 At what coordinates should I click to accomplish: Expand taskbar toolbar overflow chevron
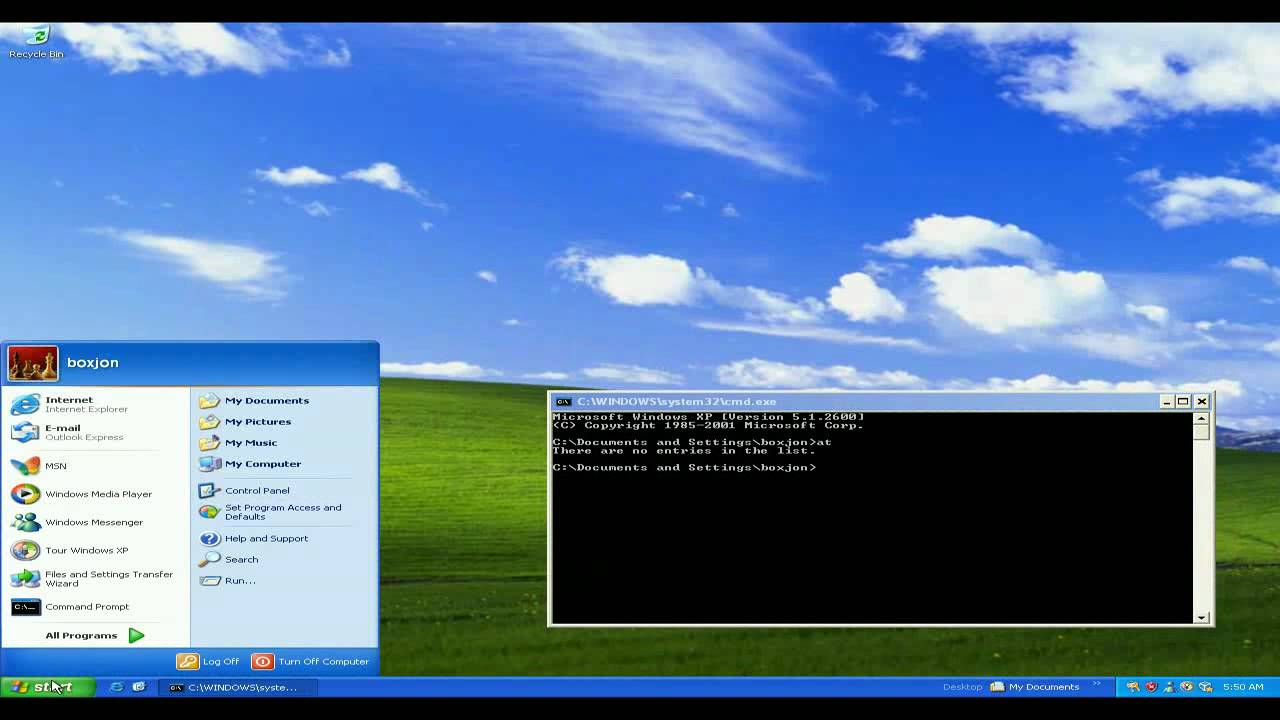click(x=1097, y=685)
